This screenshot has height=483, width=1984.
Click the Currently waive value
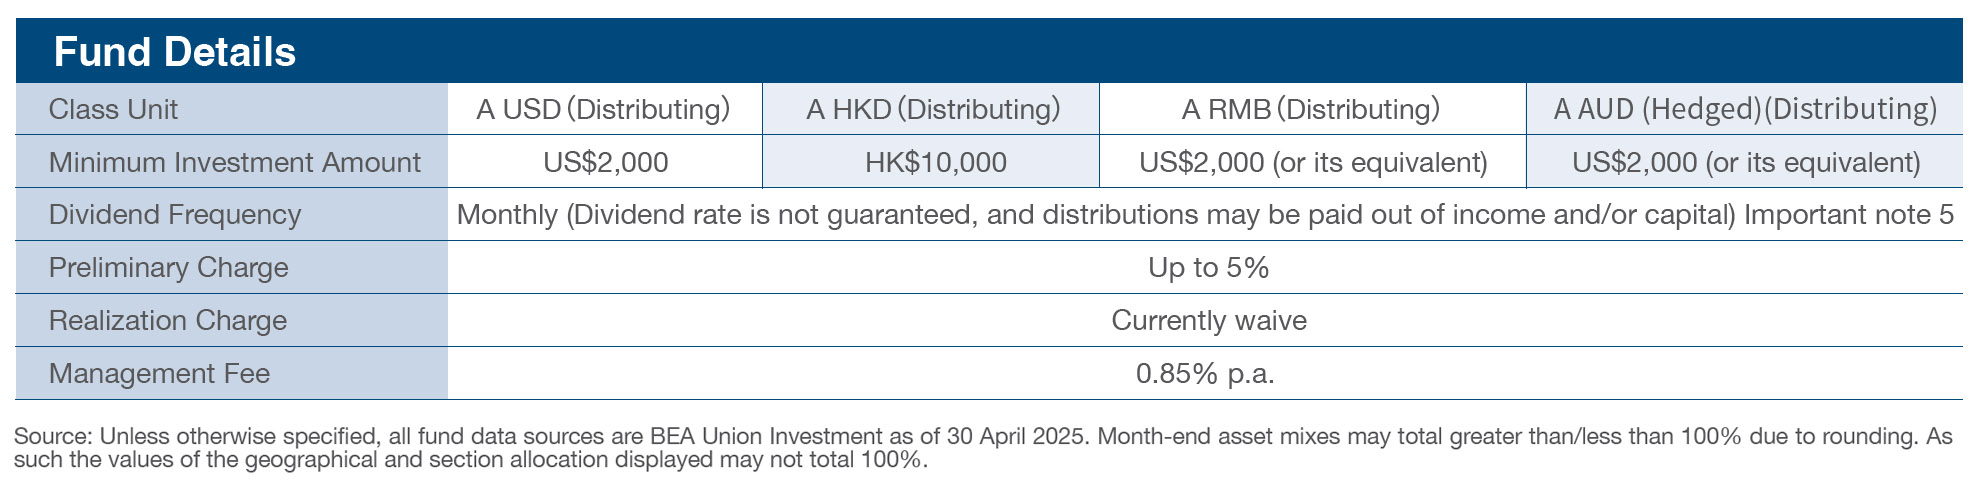(x=1208, y=321)
